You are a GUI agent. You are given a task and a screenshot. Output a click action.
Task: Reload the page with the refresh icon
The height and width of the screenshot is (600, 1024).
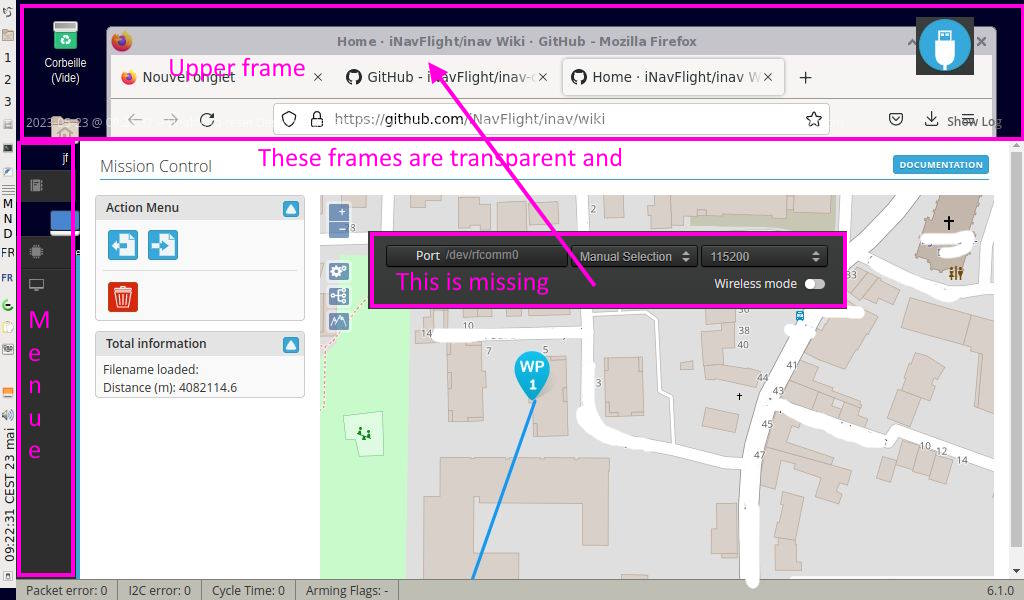207,118
